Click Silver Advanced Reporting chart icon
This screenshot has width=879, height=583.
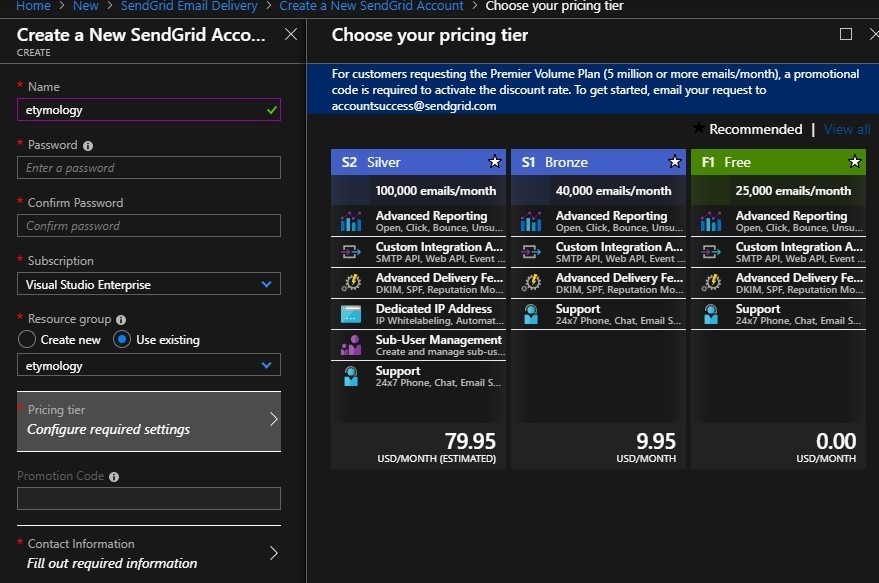point(351,221)
